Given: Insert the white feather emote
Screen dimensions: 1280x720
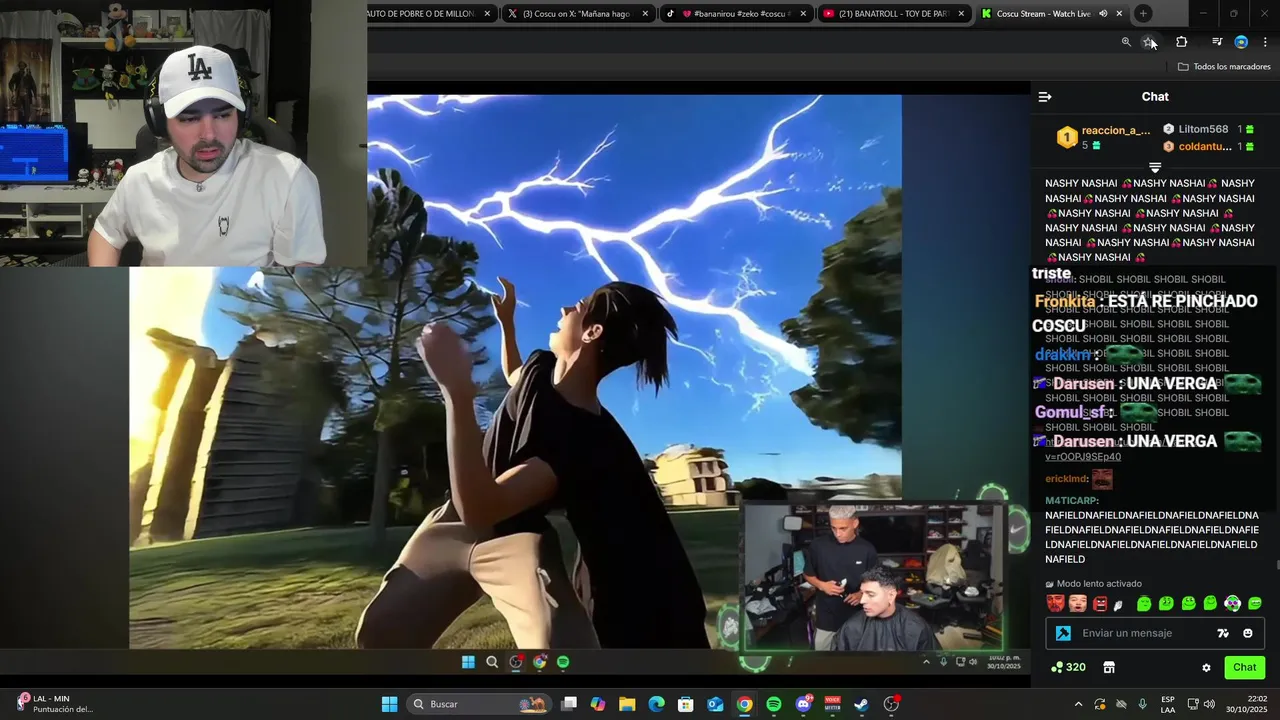Looking at the screenshot, I should [x=1119, y=604].
